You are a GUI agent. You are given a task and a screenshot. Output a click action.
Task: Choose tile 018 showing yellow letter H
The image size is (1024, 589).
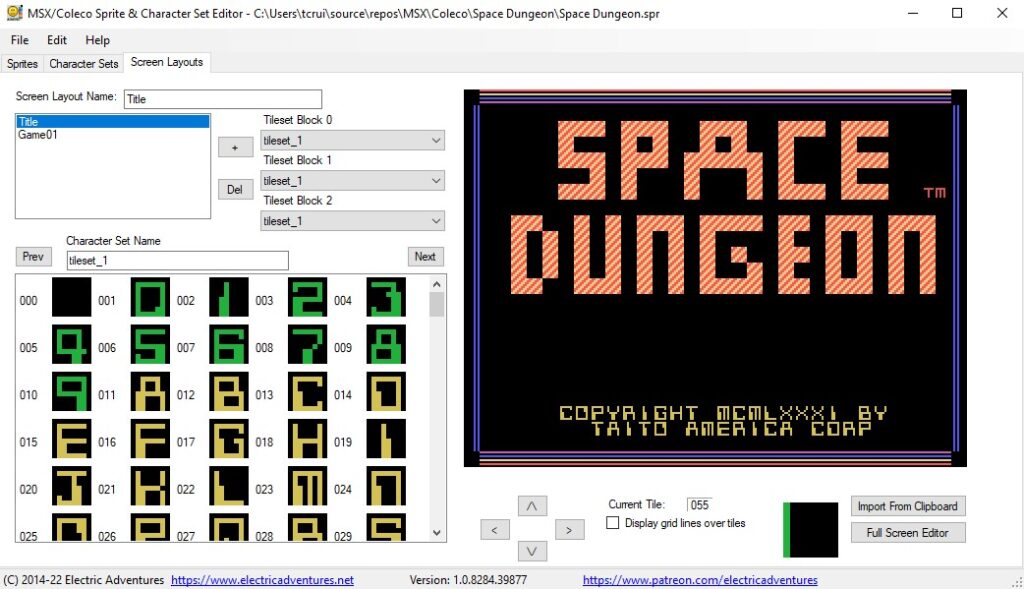click(308, 438)
